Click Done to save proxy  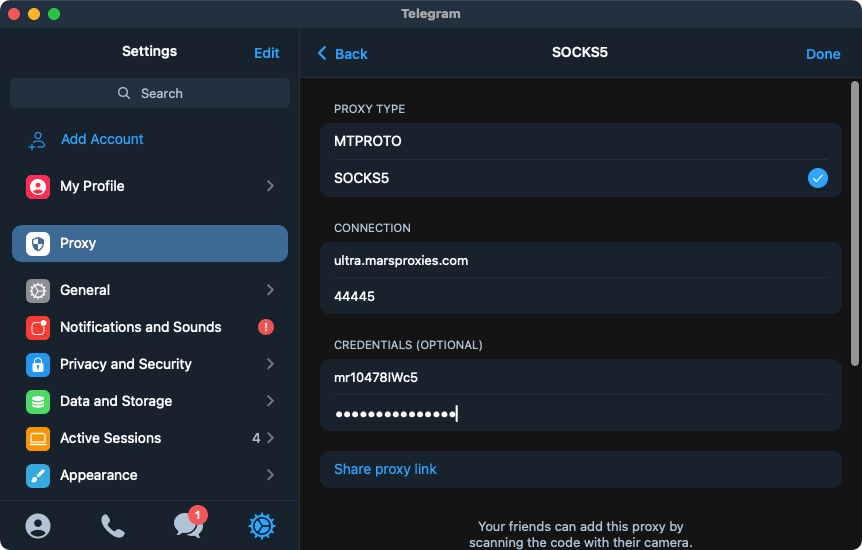point(823,54)
